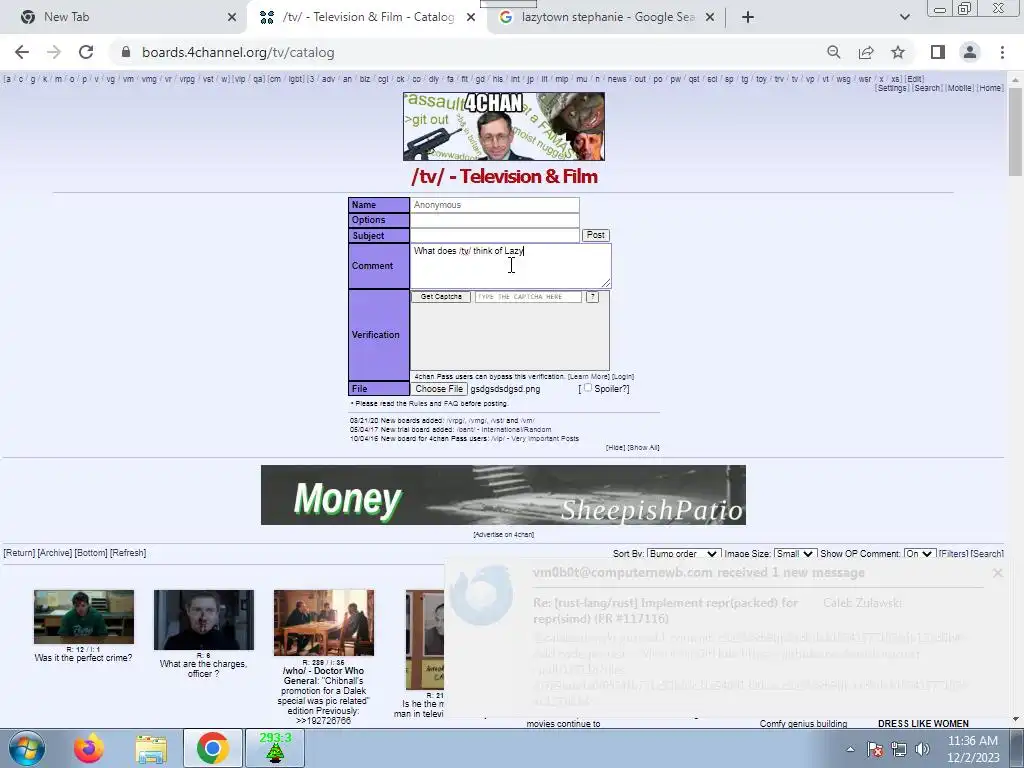The height and width of the screenshot is (768, 1024).
Task: Click the captcha help question mark button
Action: 592,296
